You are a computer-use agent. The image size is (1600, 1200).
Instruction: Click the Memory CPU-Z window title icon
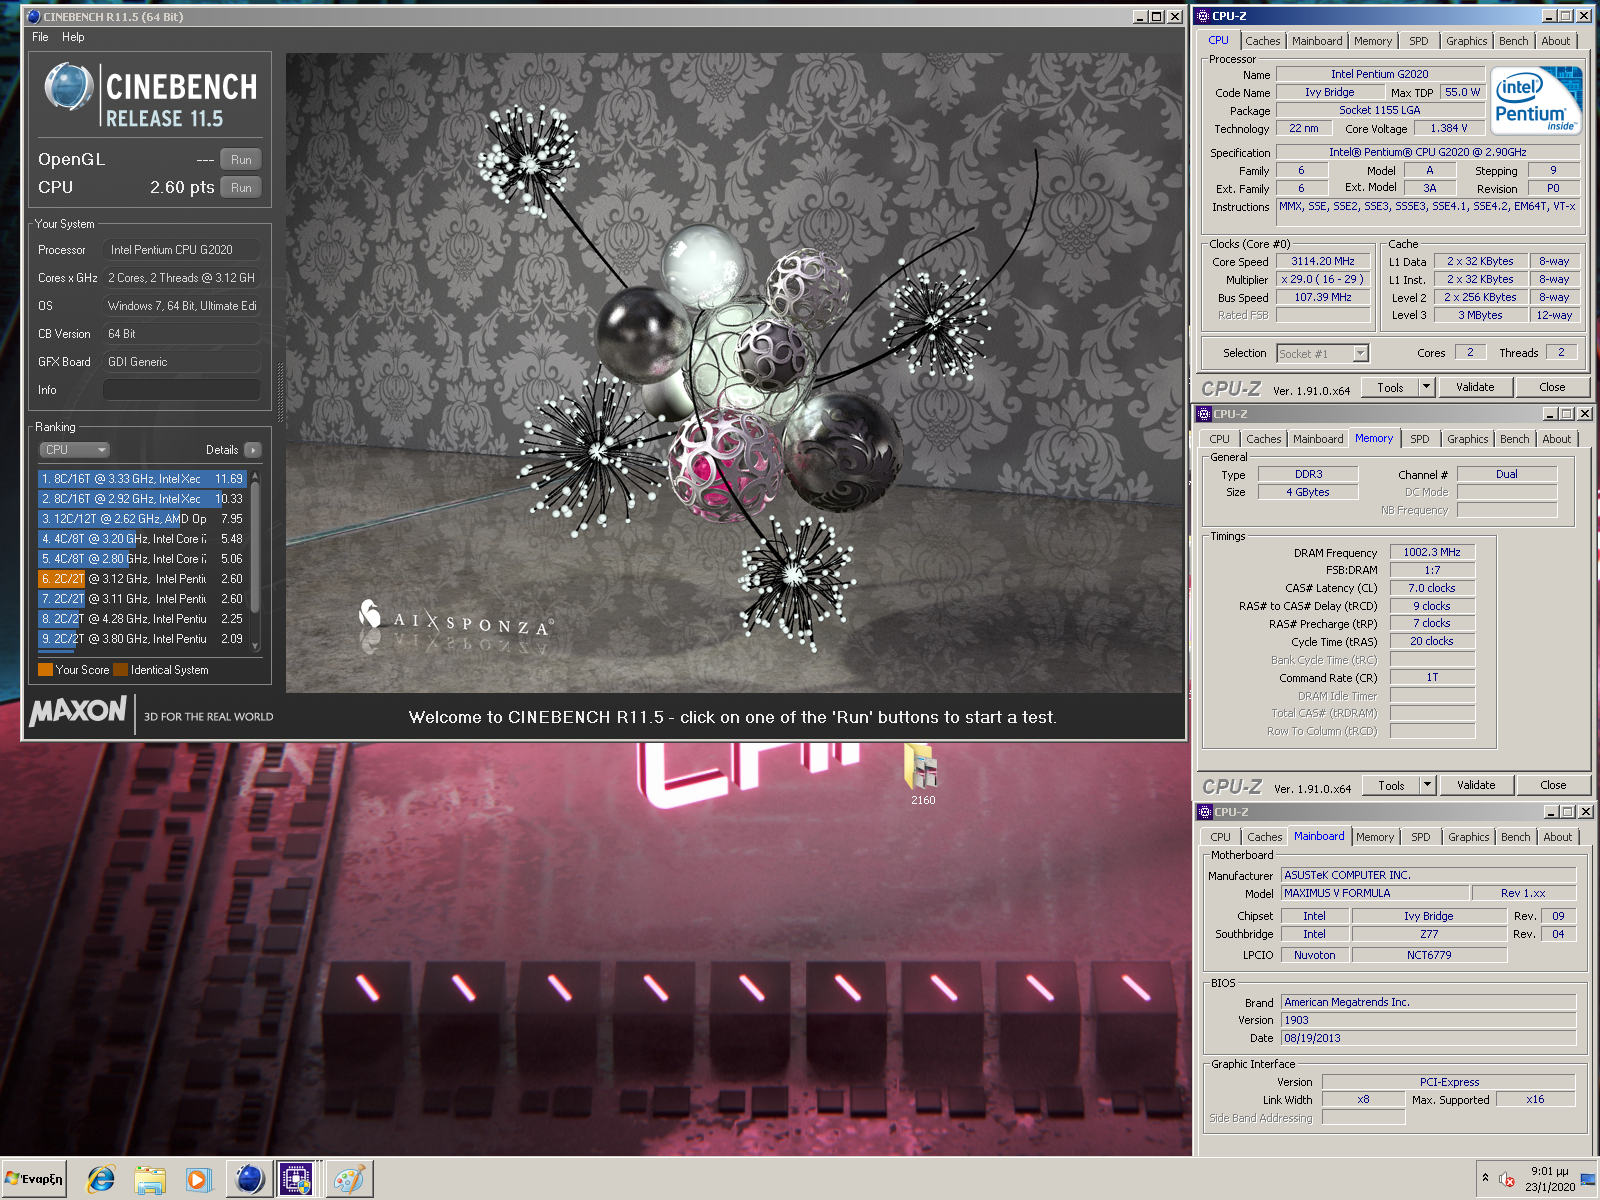click(1205, 414)
